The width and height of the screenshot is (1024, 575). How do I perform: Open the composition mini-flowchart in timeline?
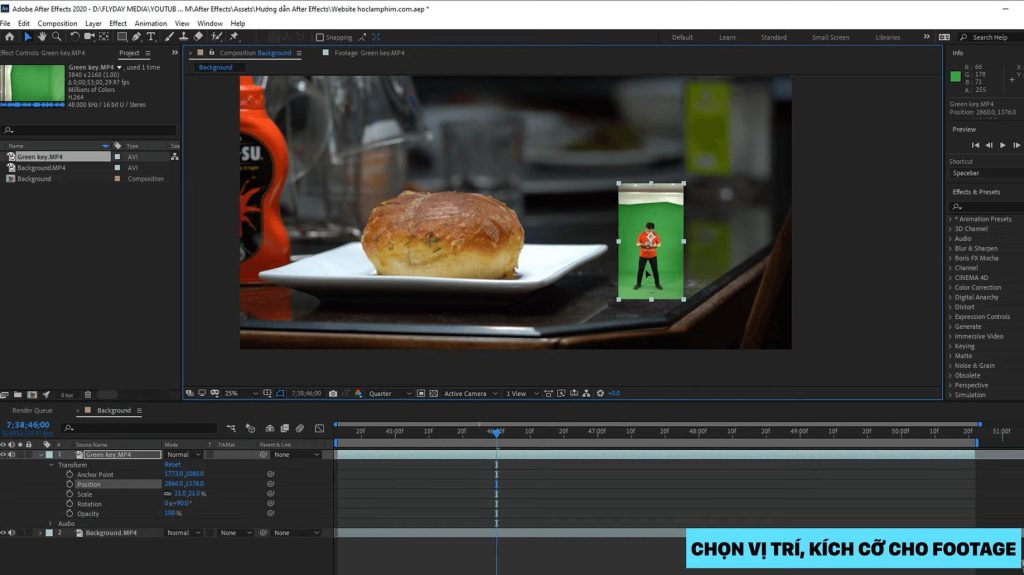tap(231, 428)
